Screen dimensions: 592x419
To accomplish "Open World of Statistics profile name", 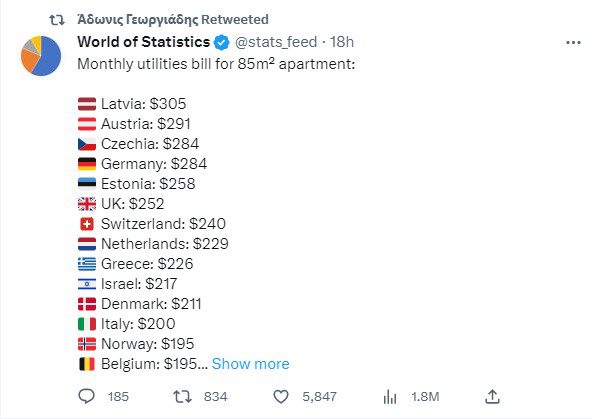I will pos(143,42).
